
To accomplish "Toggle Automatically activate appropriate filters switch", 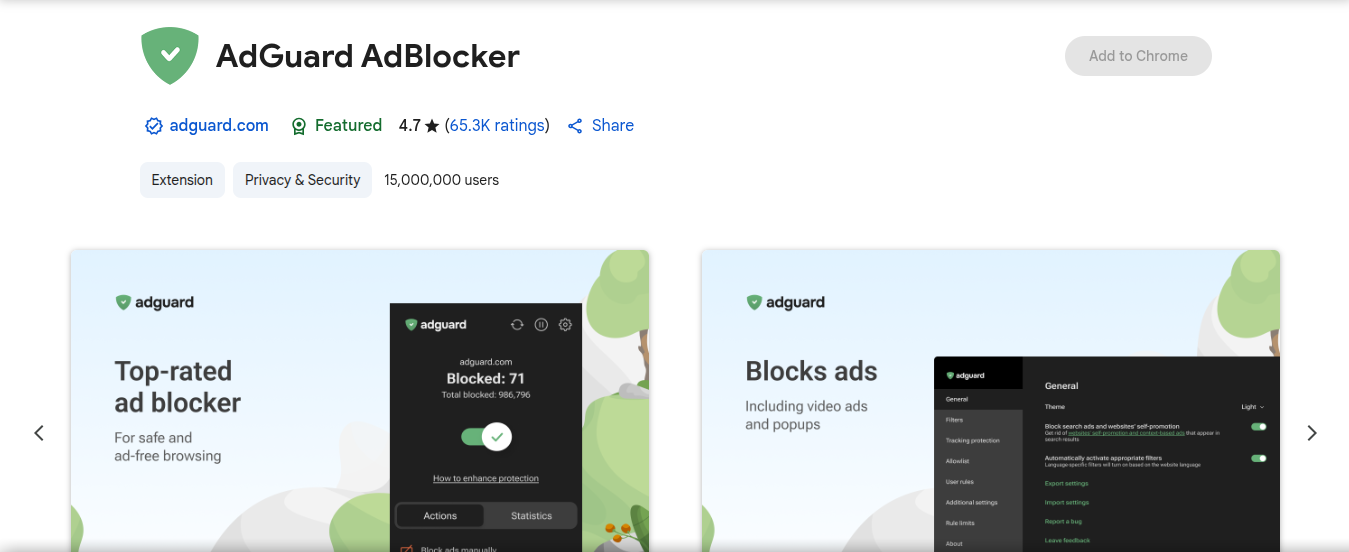I will [x=1259, y=458].
